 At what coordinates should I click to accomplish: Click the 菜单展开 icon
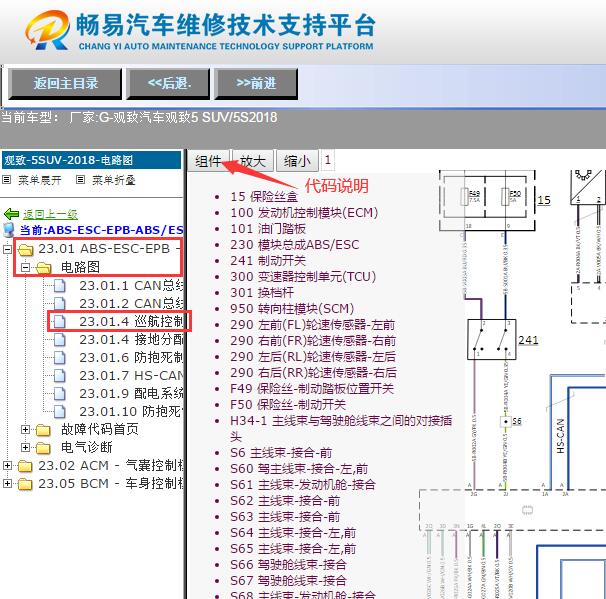click(x=7, y=180)
